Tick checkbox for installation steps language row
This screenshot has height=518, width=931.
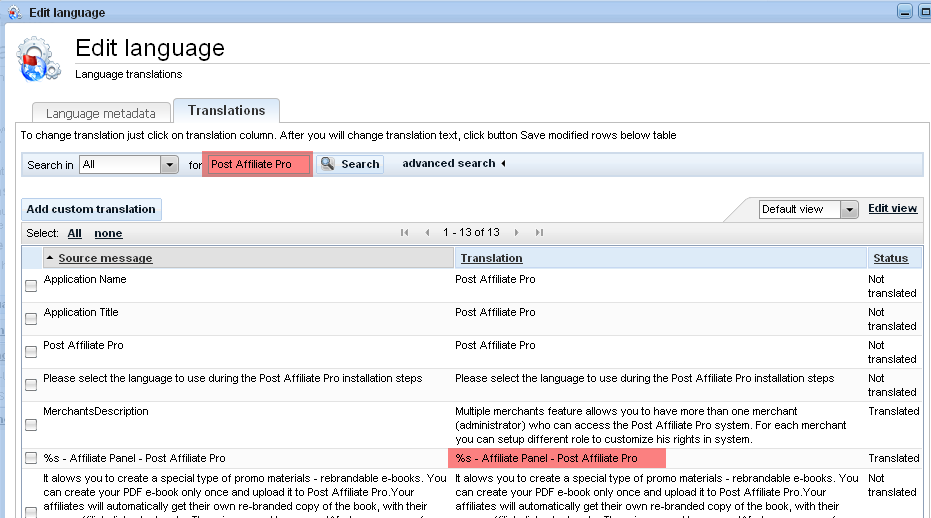pos(31,385)
